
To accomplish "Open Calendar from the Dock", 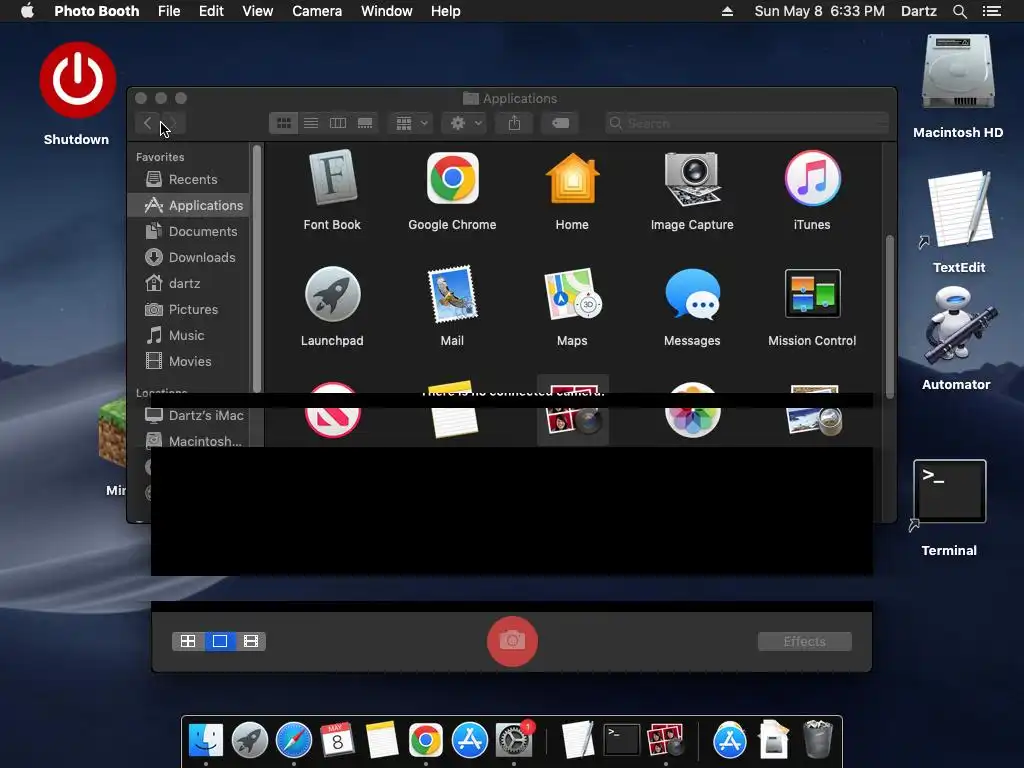I will tap(338, 740).
